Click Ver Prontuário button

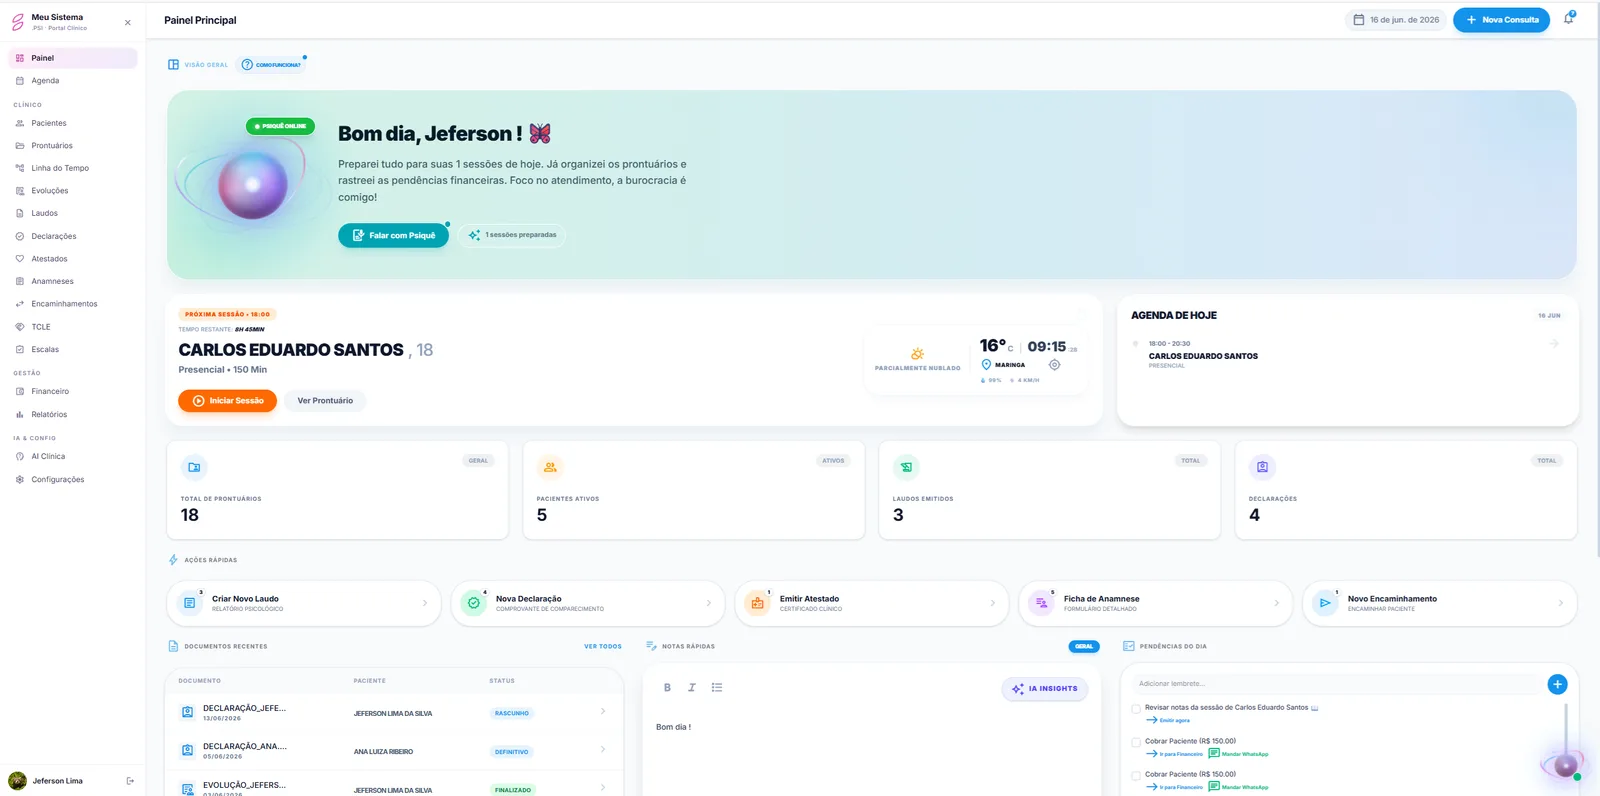click(325, 401)
